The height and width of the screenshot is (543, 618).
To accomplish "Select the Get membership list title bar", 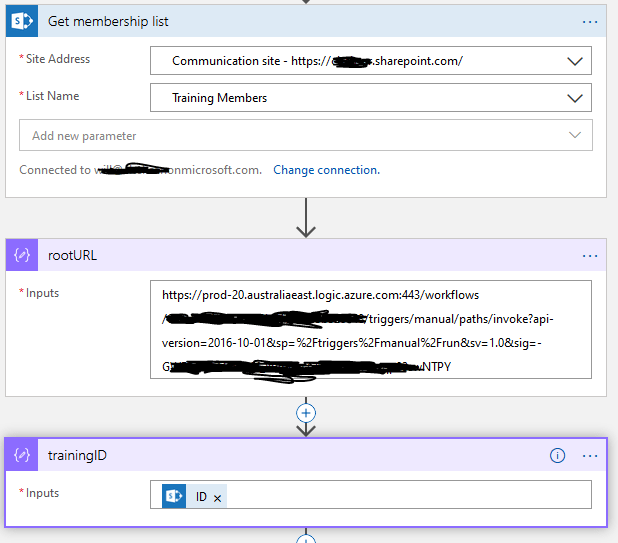I will 300,21.
